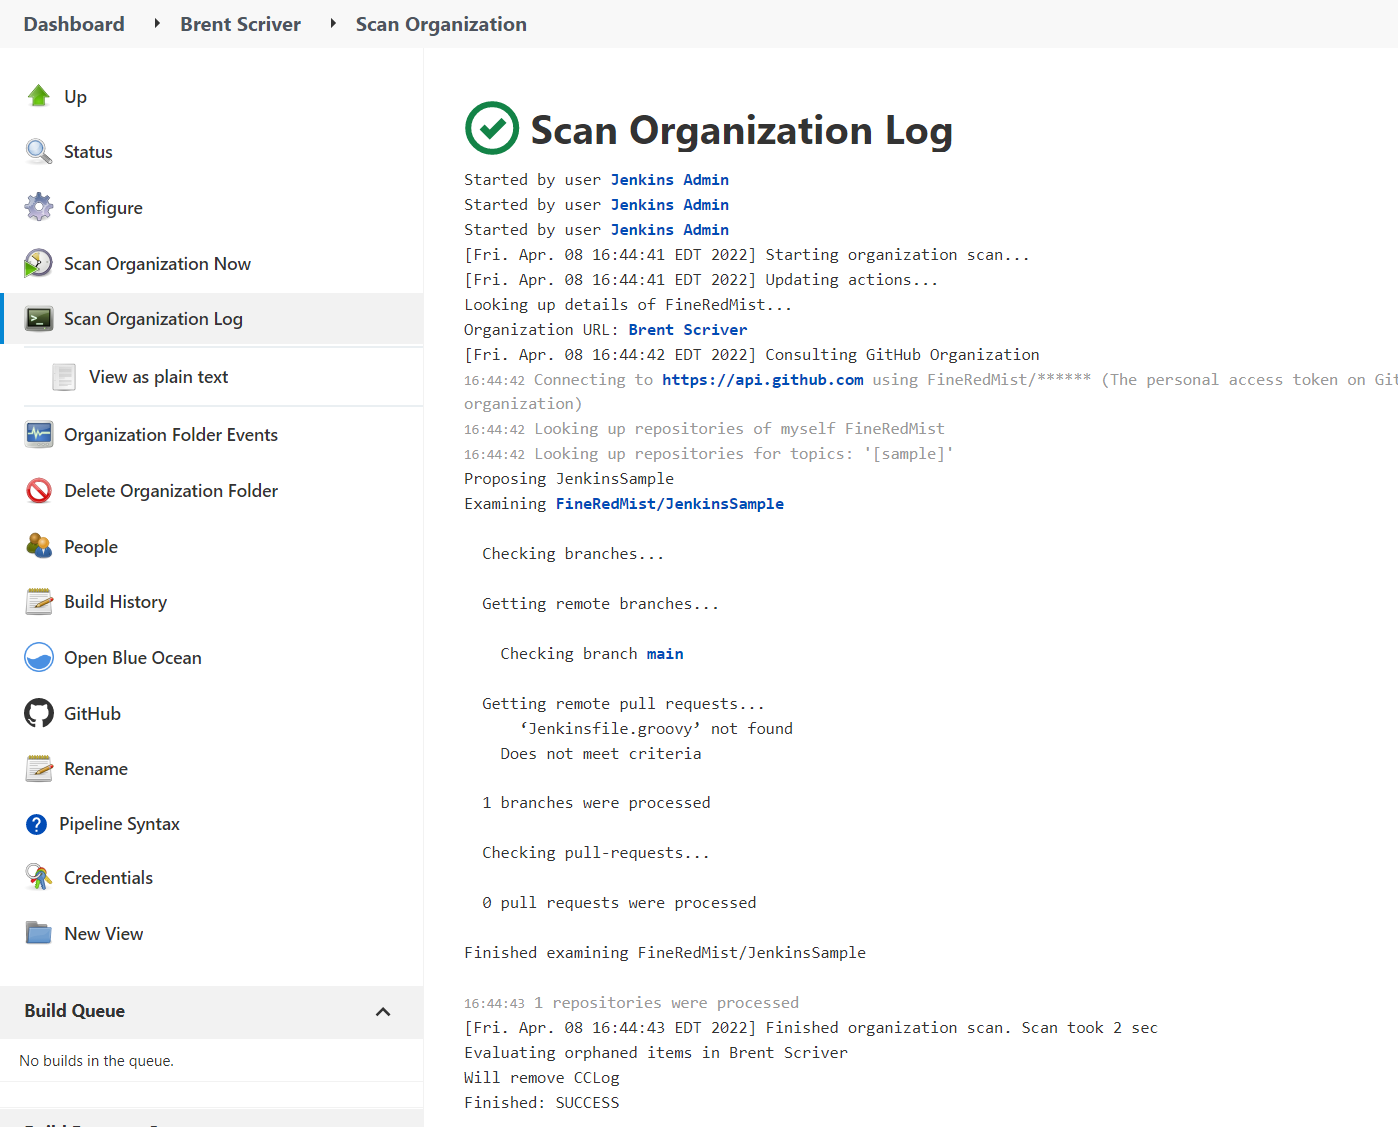Select Scan Organization Log sidebar item
The width and height of the screenshot is (1398, 1127).
pyautogui.click(x=153, y=319)
